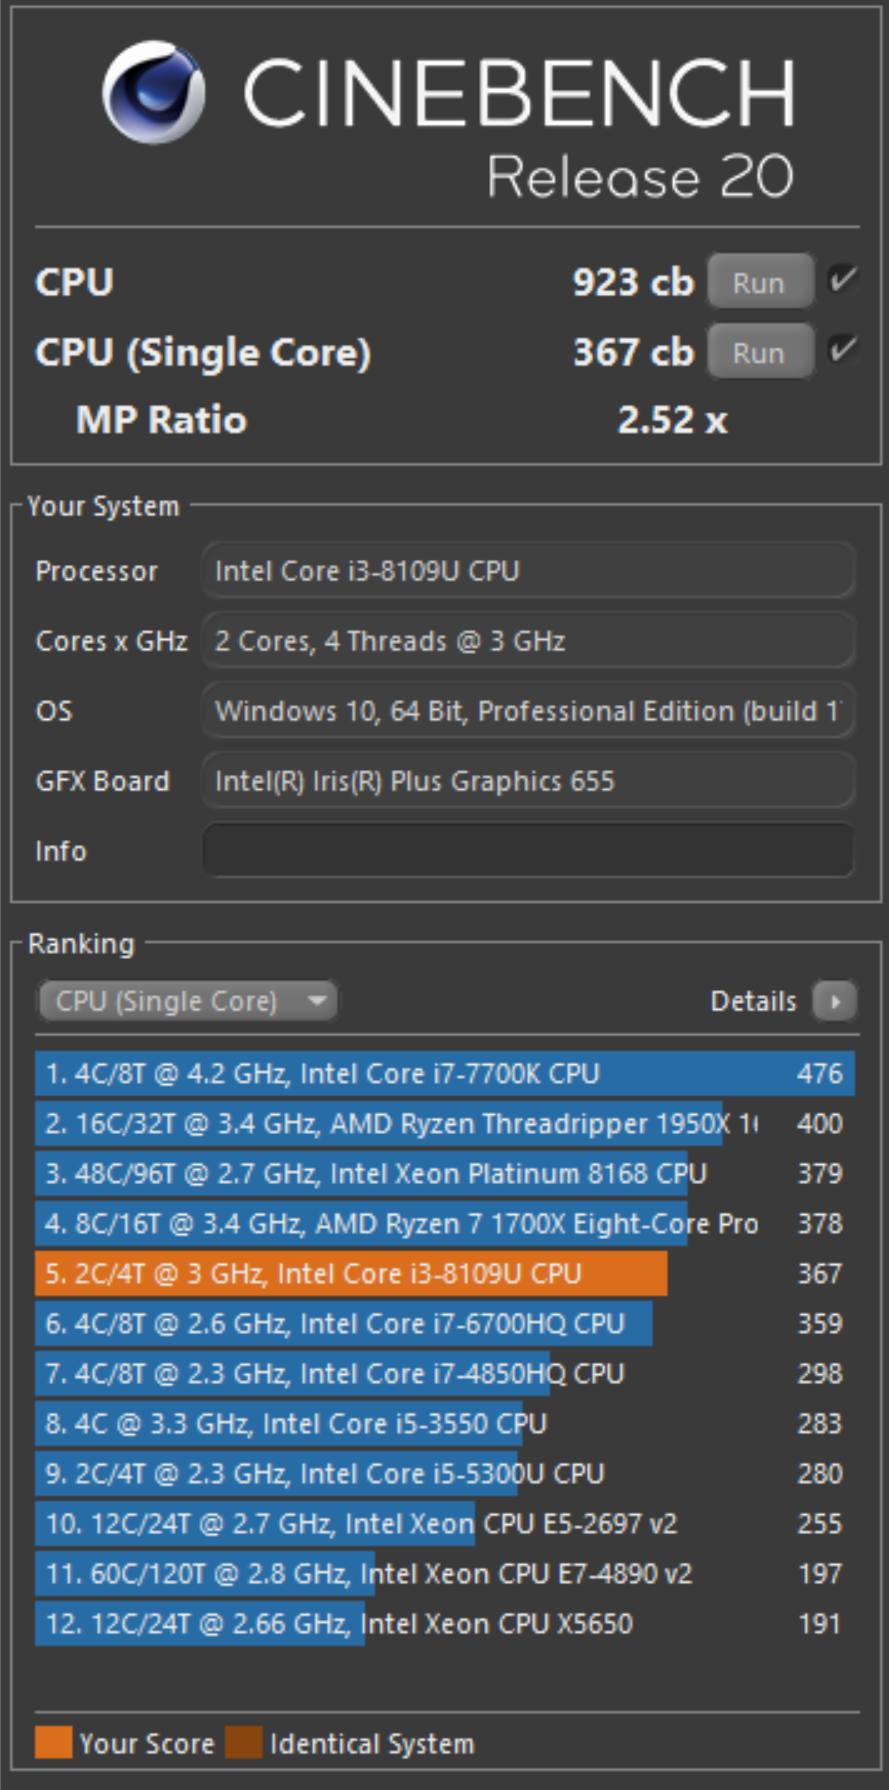Image resolution: width=889 pixels, height=1790 pixels.
Task: Run the CPU (Single Core) benchmark
Action: [x=760, y=353]
